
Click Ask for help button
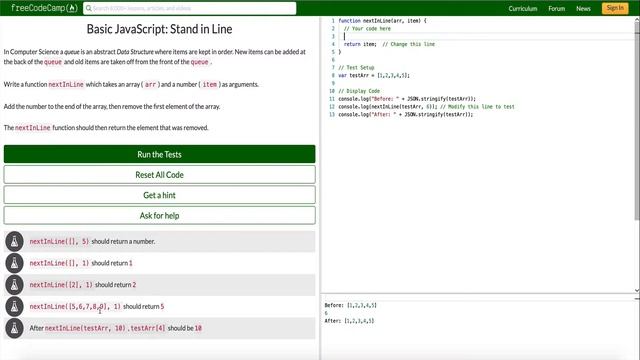click(160, 216)
